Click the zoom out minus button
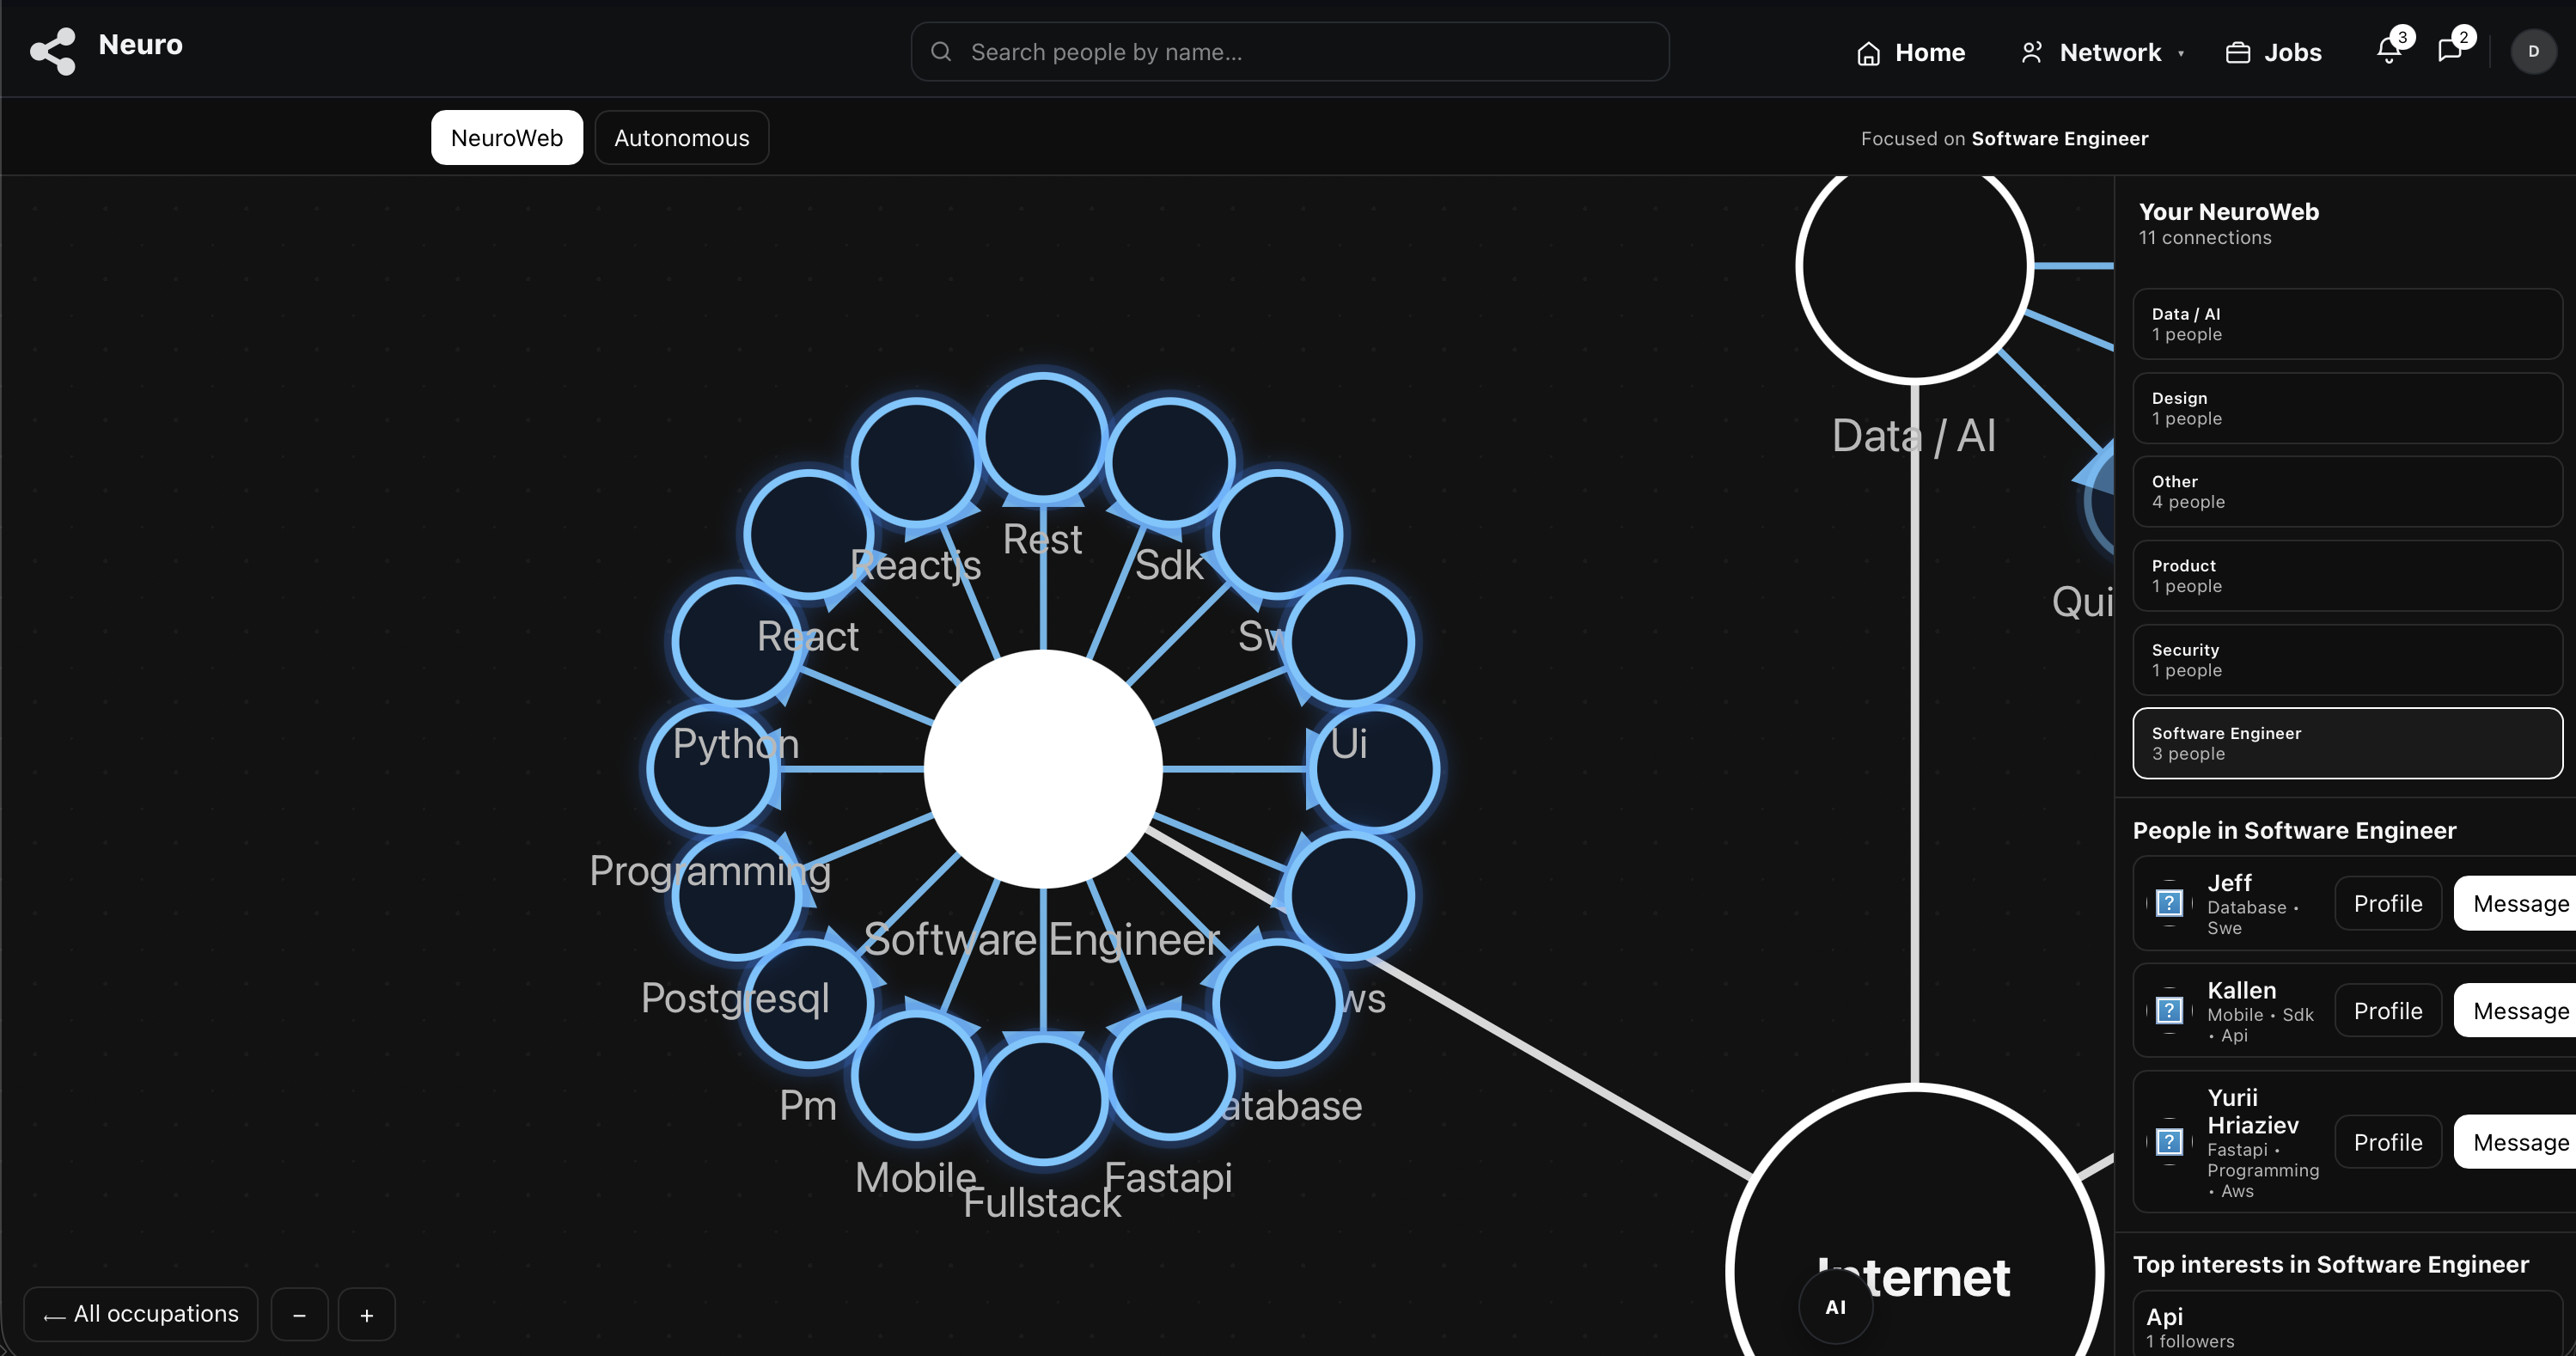Screen dimensions: 2576x1356 (x=299, y=1315)
